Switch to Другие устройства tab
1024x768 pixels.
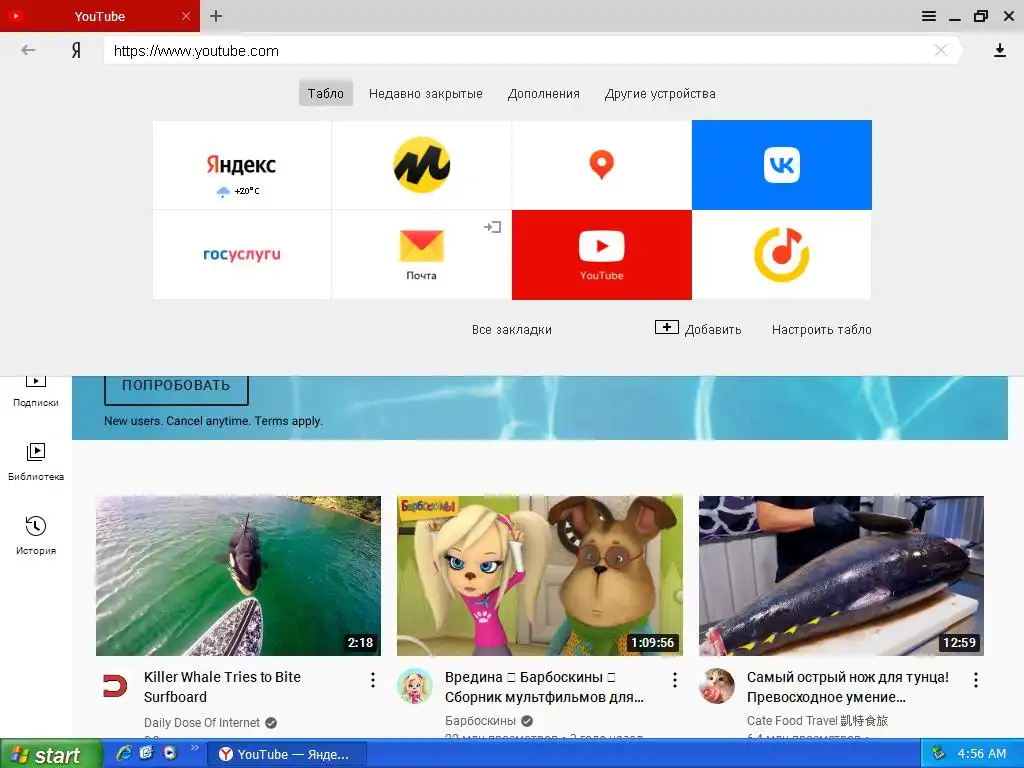[660, 93]
